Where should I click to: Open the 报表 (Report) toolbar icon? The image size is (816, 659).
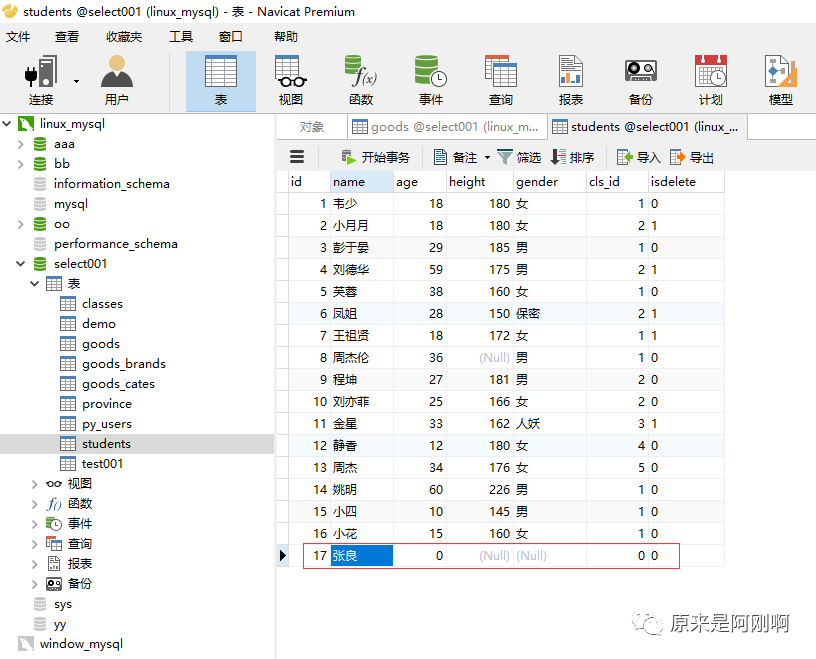click(570, 81)
